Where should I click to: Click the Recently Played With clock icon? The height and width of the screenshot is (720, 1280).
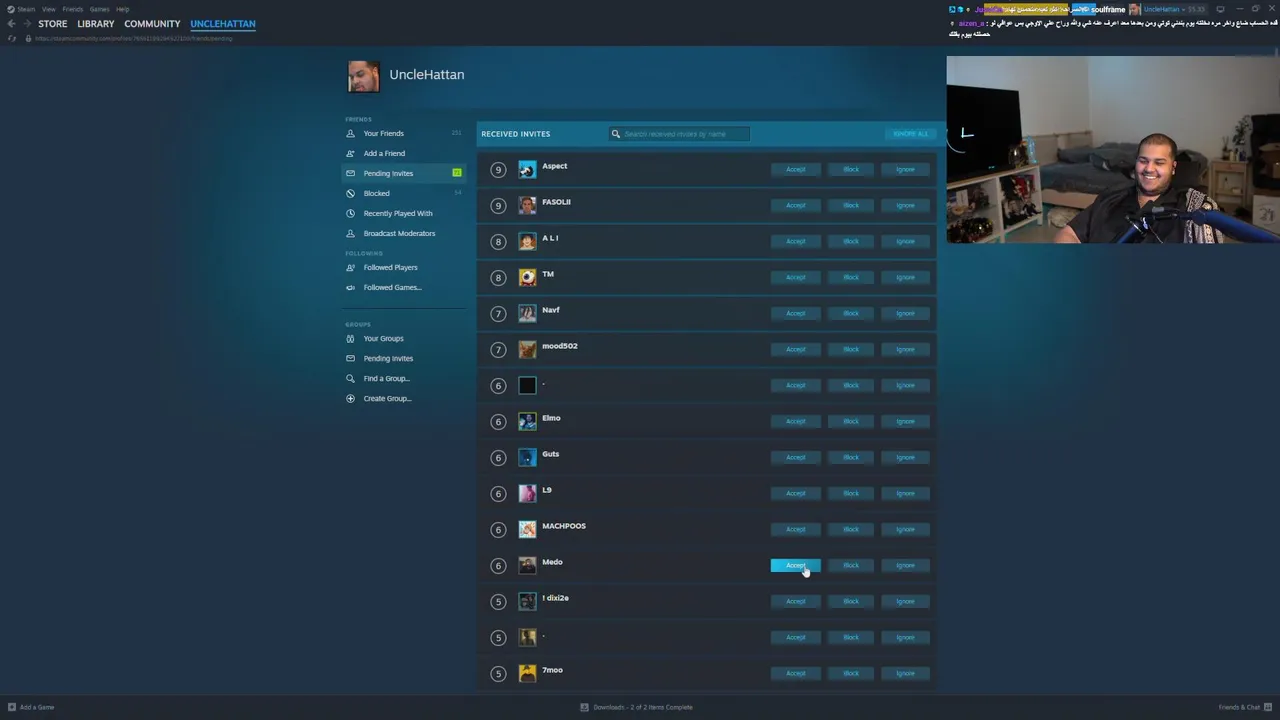coord(350,213)
